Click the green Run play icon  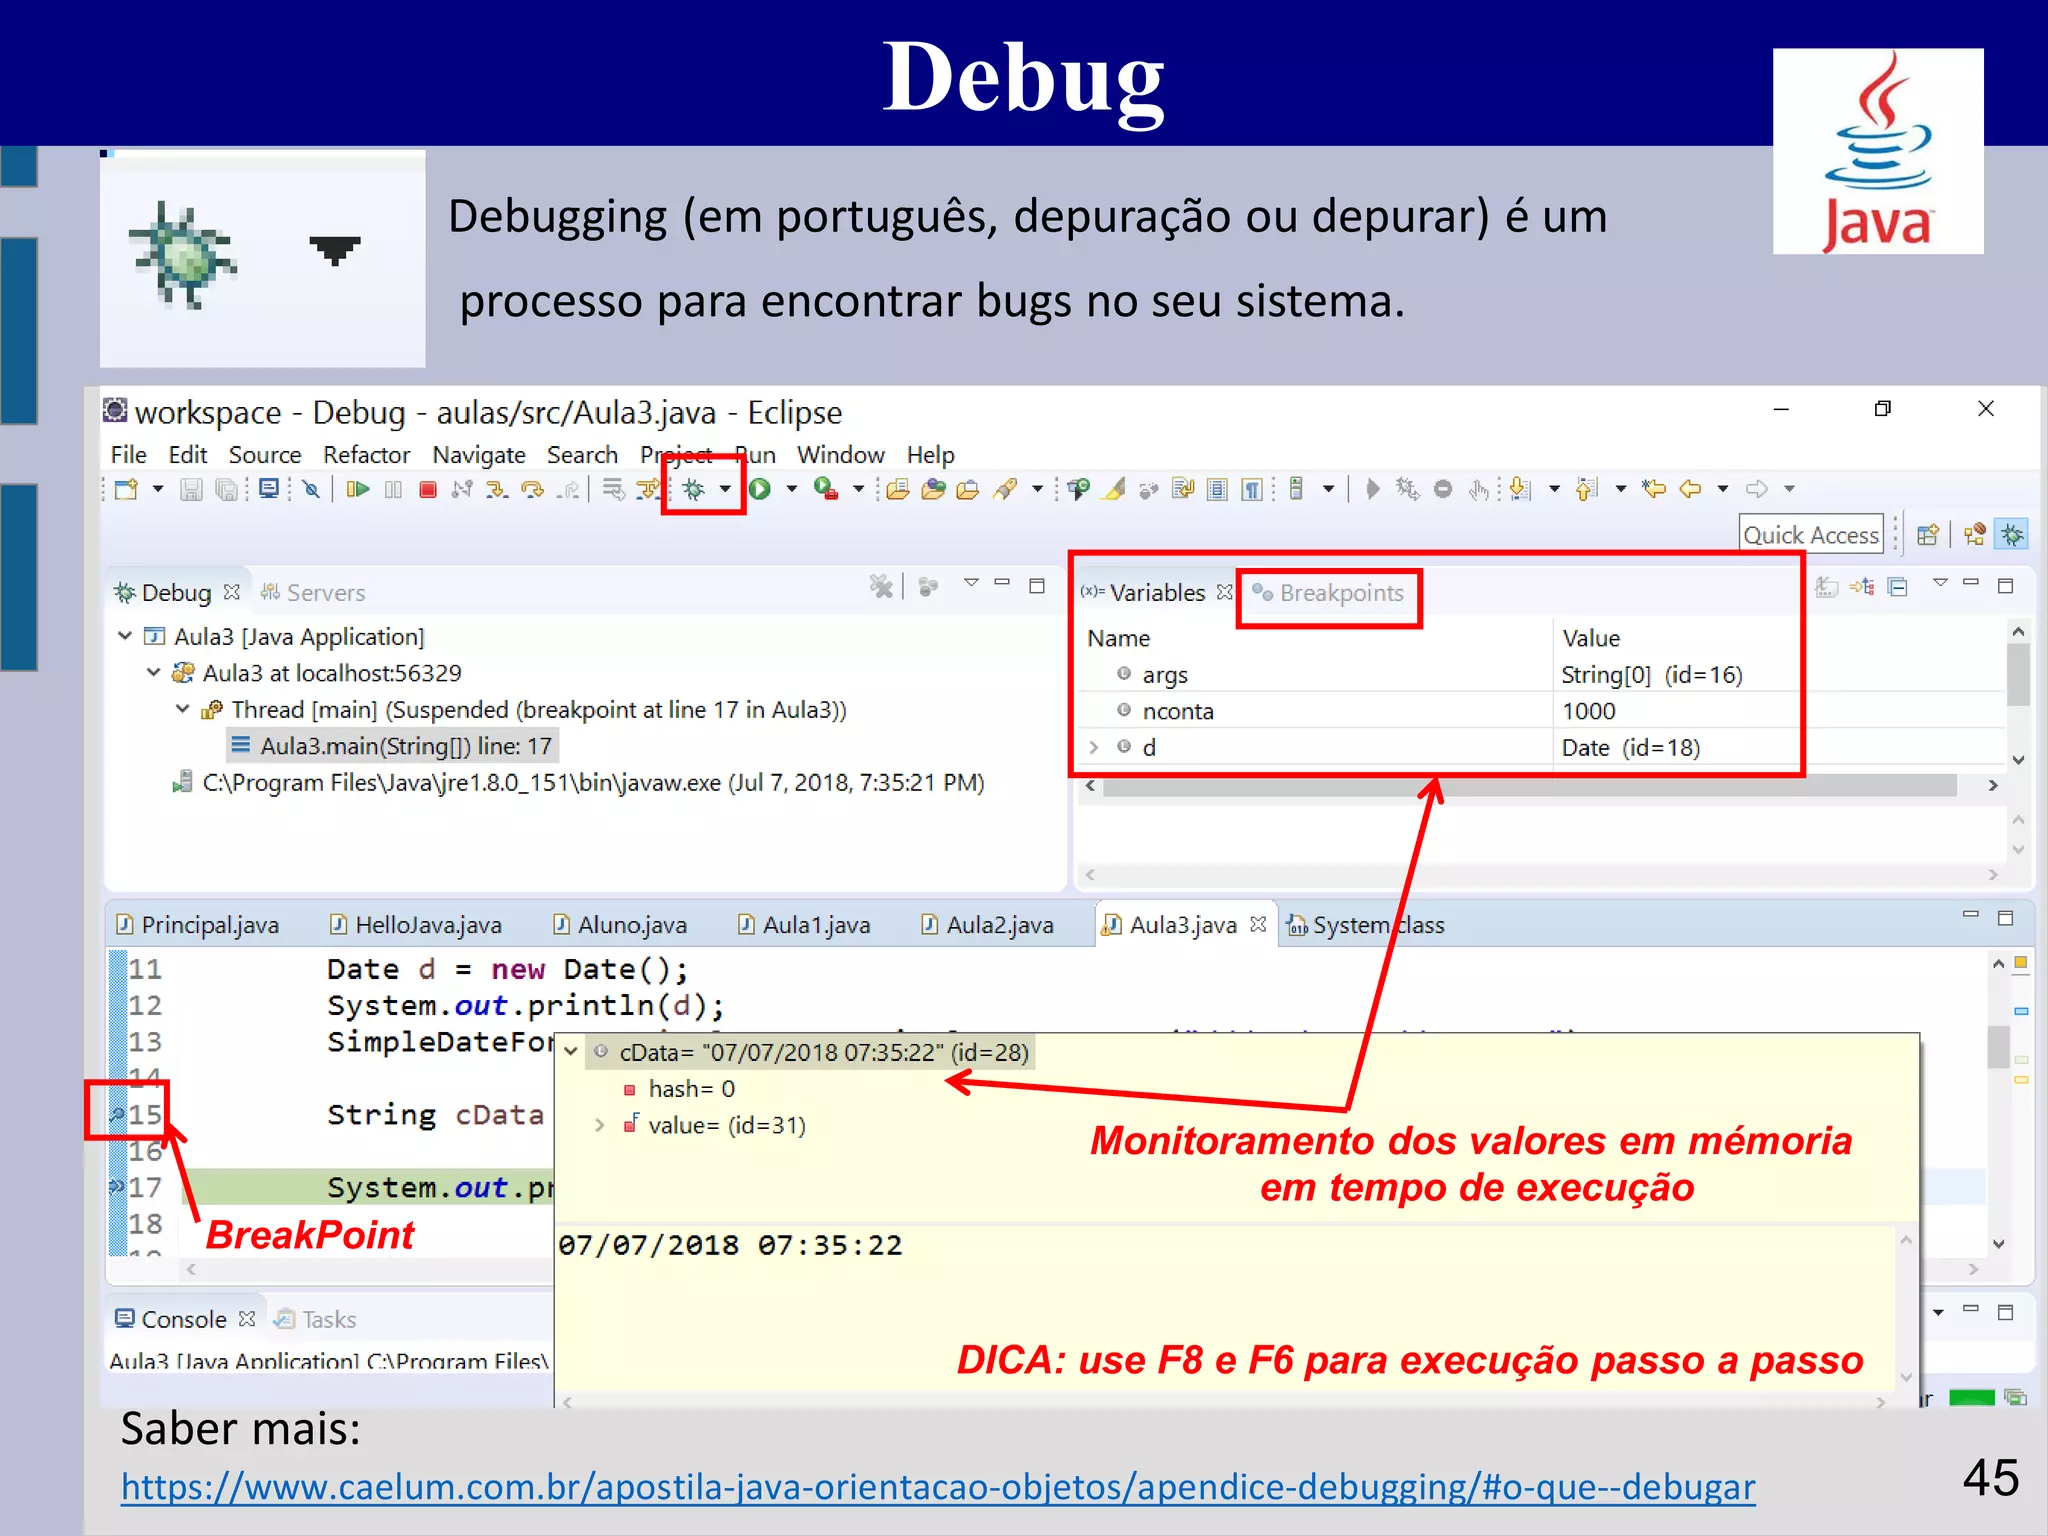(760, 489)
